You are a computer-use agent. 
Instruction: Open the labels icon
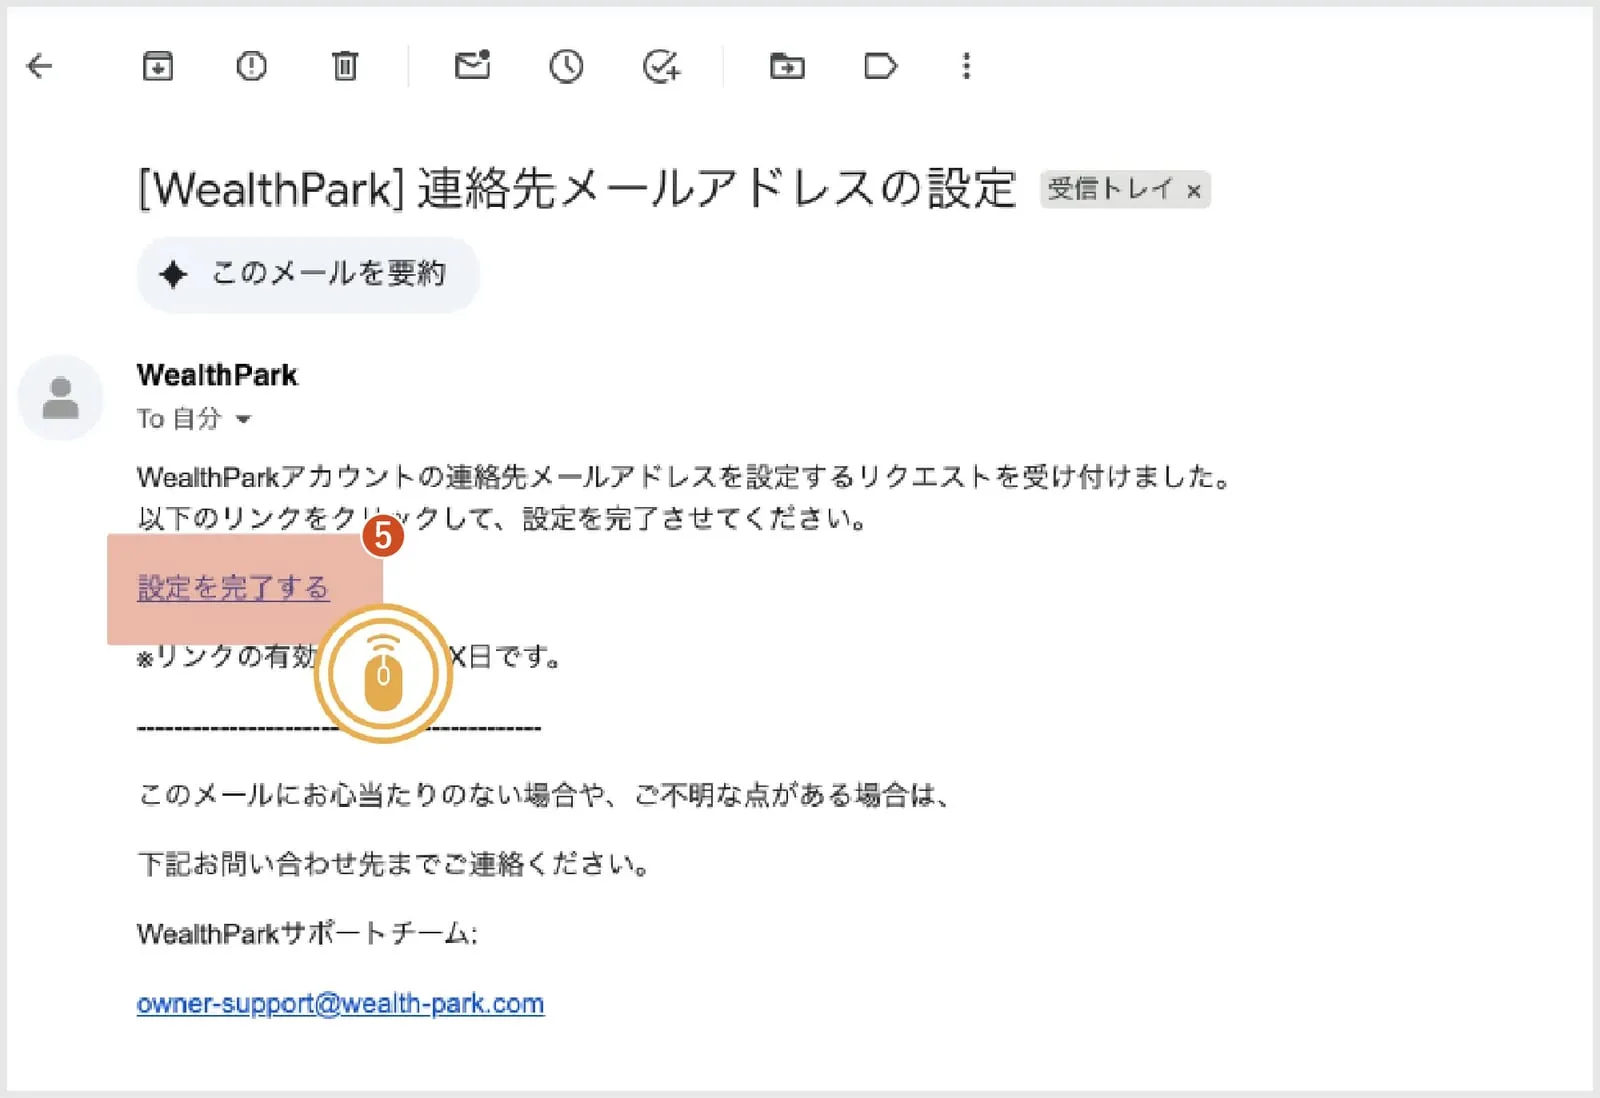[x=880, y=67]
